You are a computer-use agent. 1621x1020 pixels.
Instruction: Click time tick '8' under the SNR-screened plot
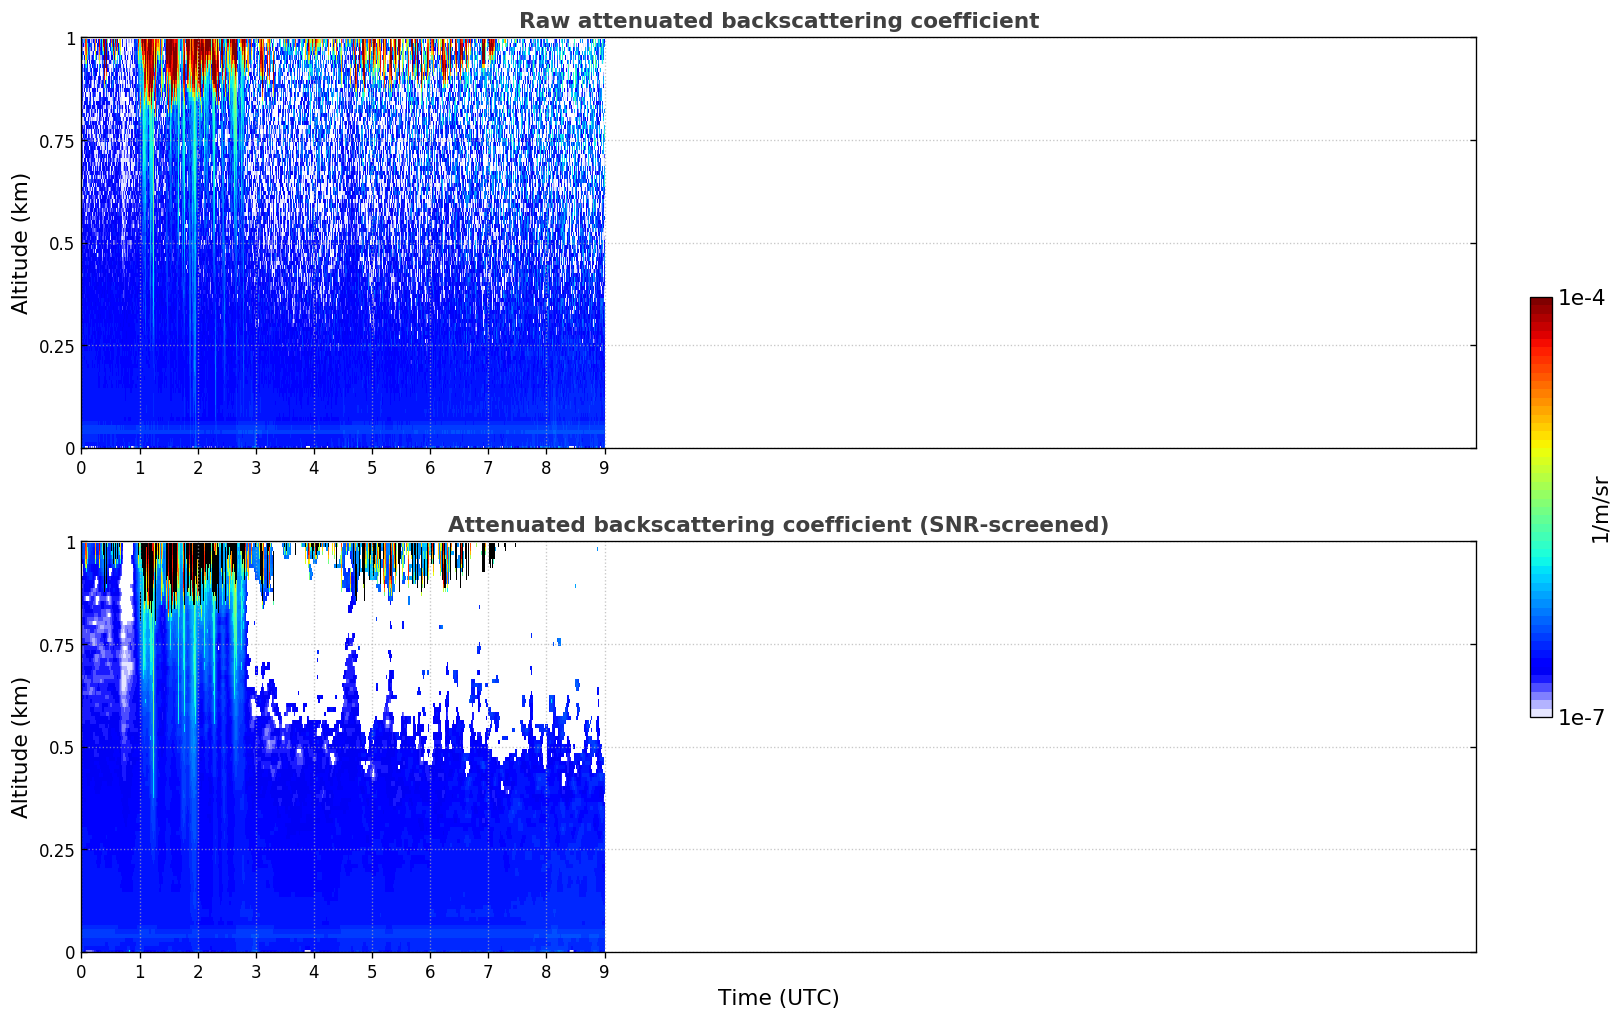click(546, 971)
